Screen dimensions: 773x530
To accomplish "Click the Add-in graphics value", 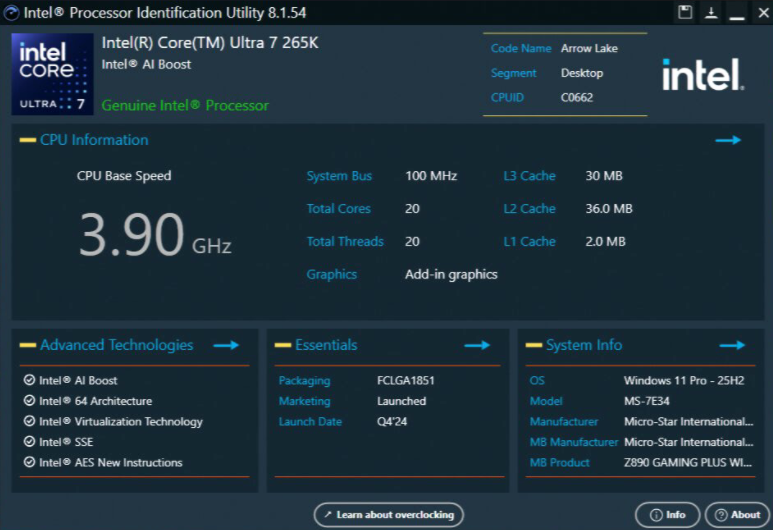I will click(451, 275).
